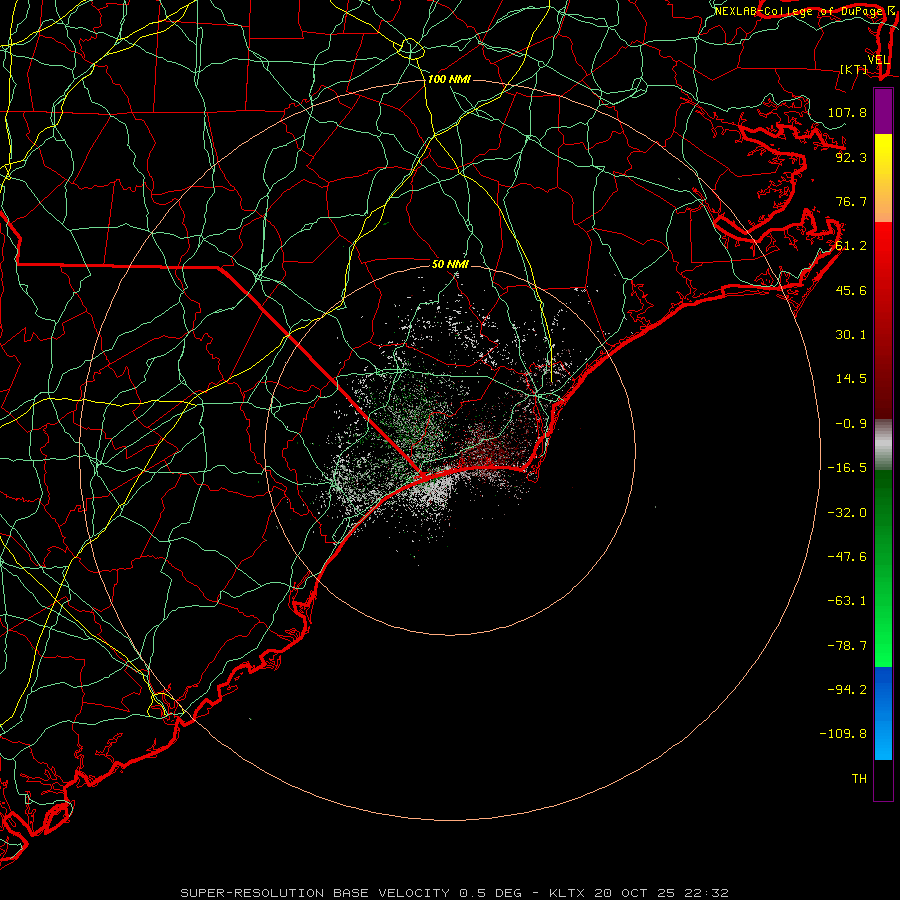Pick the blue segment of color bar
The width and height of the screenshot is (900, 900).
tap(883, 713)
